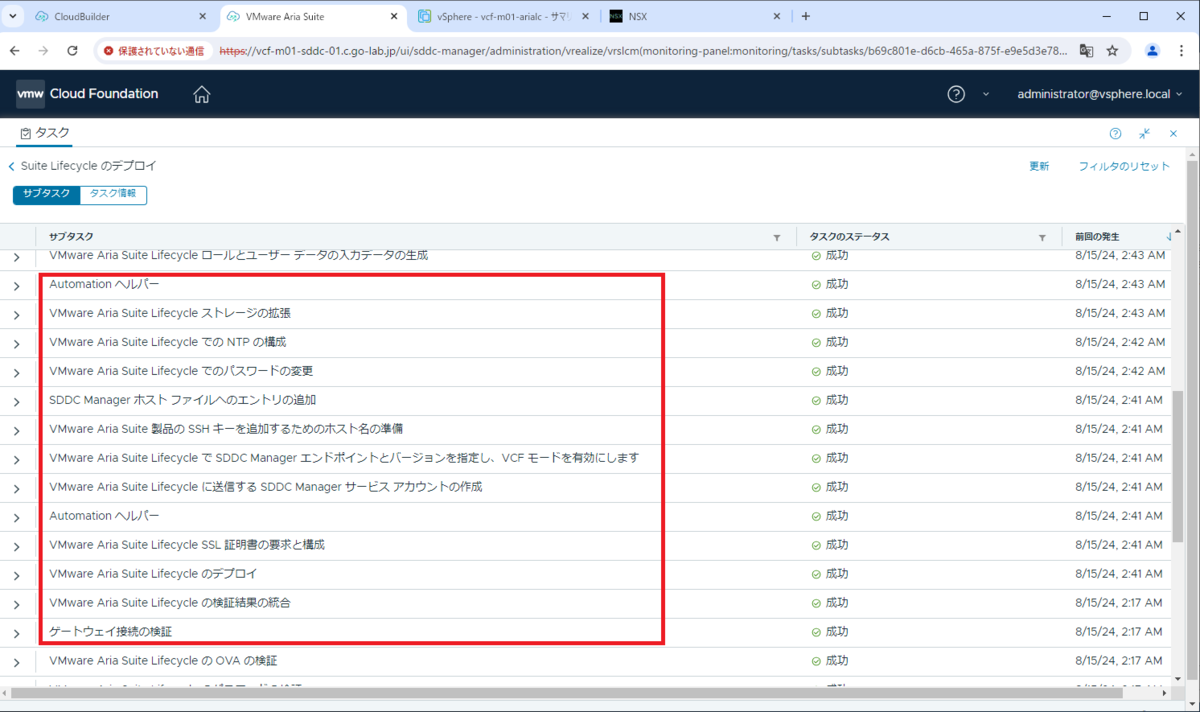
Task: Click the filter icon on the サブタスク column
Action: tap(777, 237)
